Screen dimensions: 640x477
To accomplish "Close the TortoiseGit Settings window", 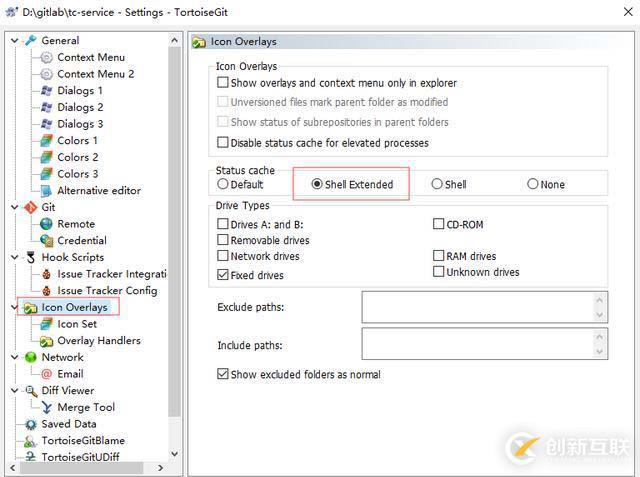I will (x=629, y=12).
